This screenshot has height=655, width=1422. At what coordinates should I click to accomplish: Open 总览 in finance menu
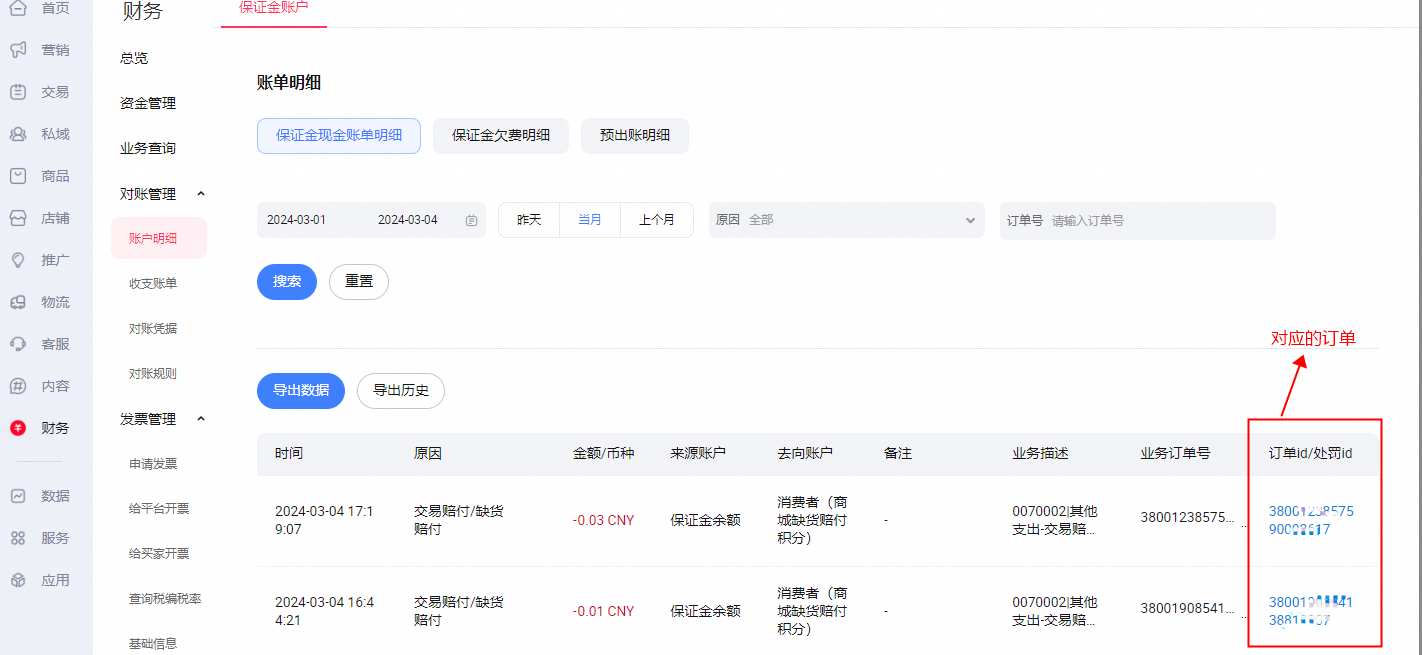tap(134, 58)
